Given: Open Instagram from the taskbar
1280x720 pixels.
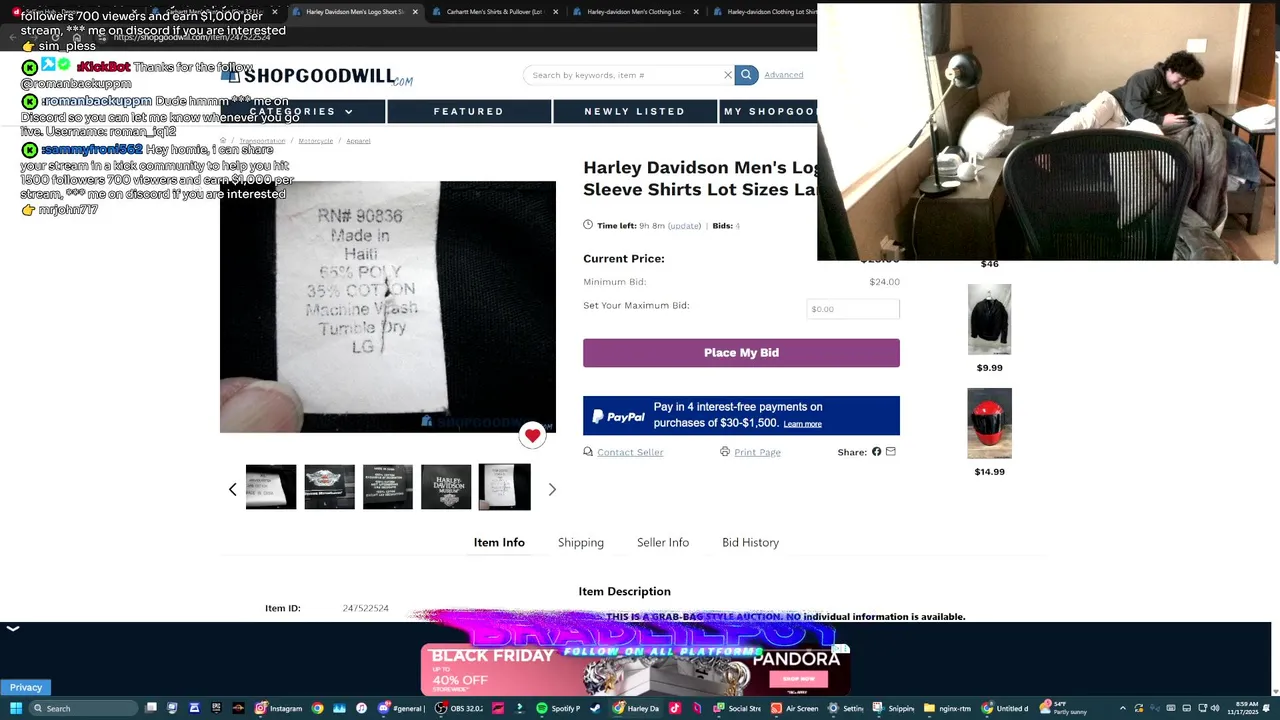Looking at the screenshot, I should point(279,708).
